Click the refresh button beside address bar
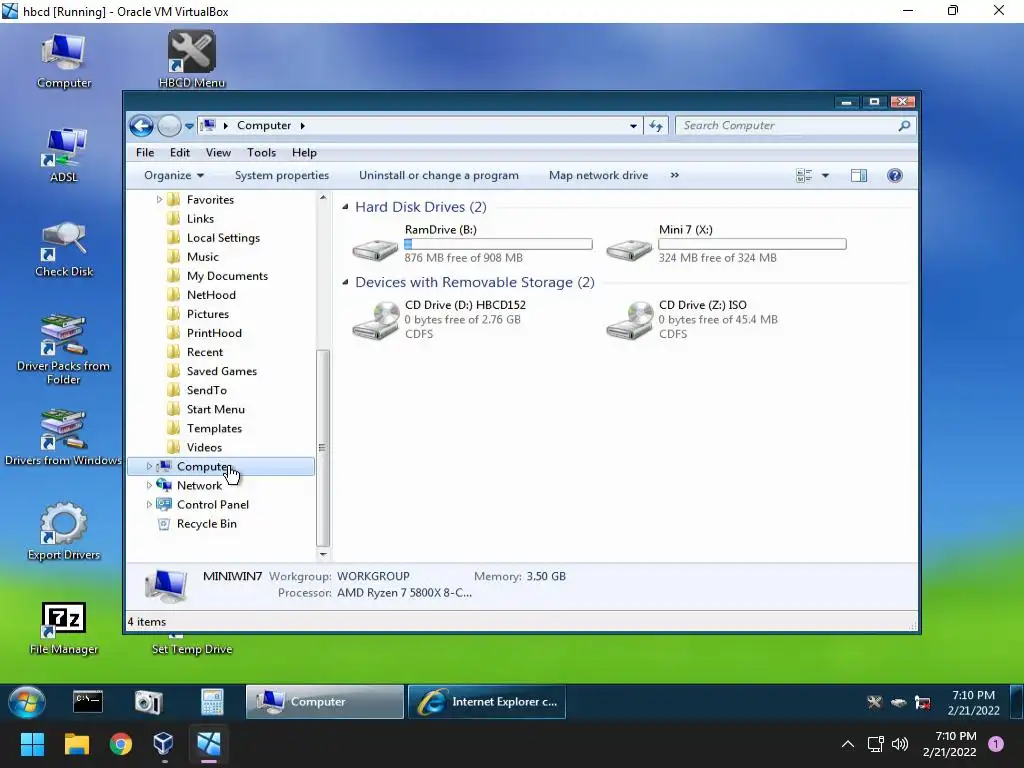This screenshot has width=1024, height=768. click(x=656, y=125)
